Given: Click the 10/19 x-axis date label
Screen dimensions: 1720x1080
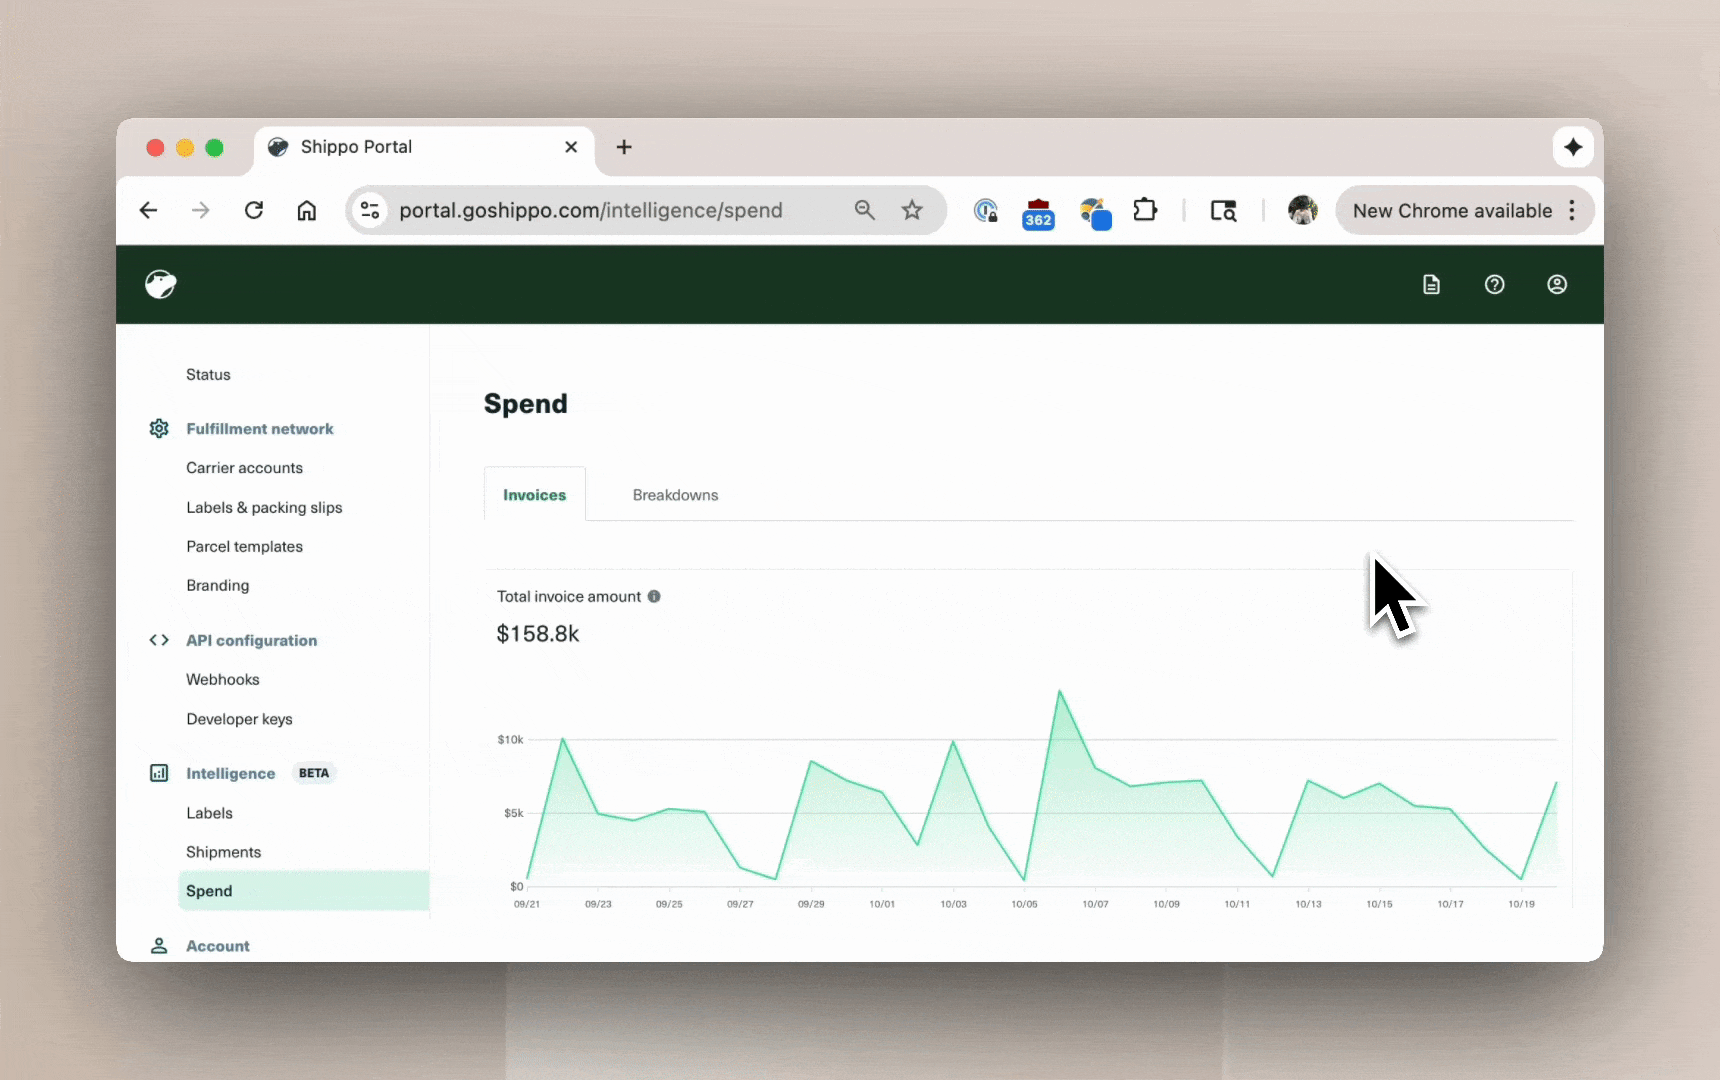Looking at the screenshot, I should tap(1521, 904).
